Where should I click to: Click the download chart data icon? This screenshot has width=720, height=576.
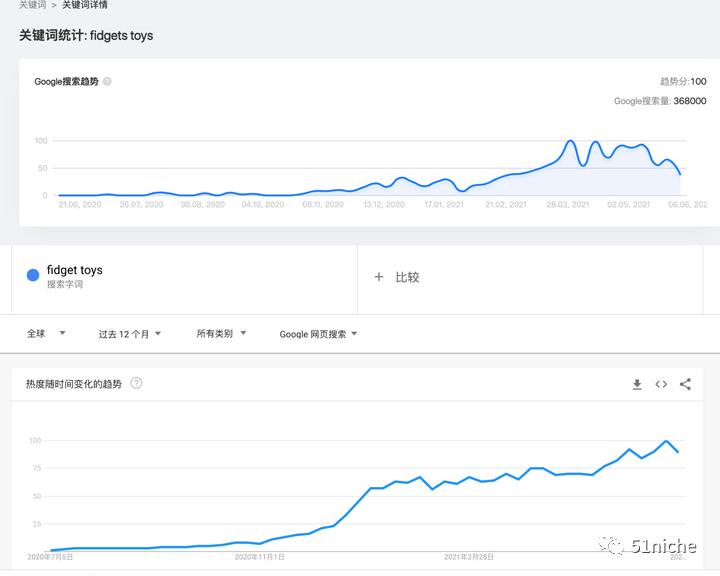(637, 384)
